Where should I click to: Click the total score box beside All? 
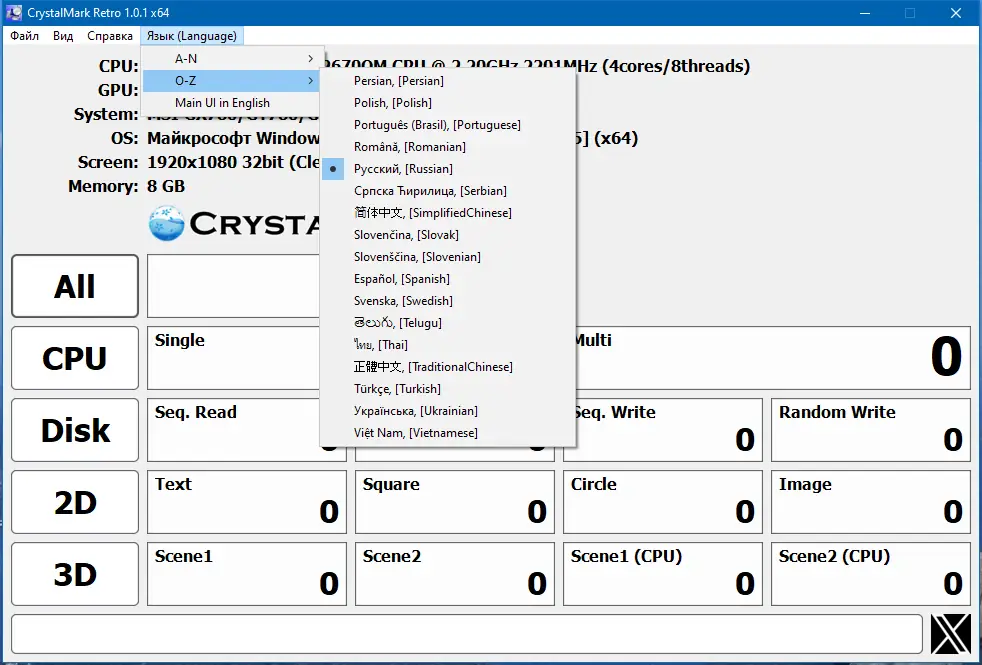click(234, 286)
